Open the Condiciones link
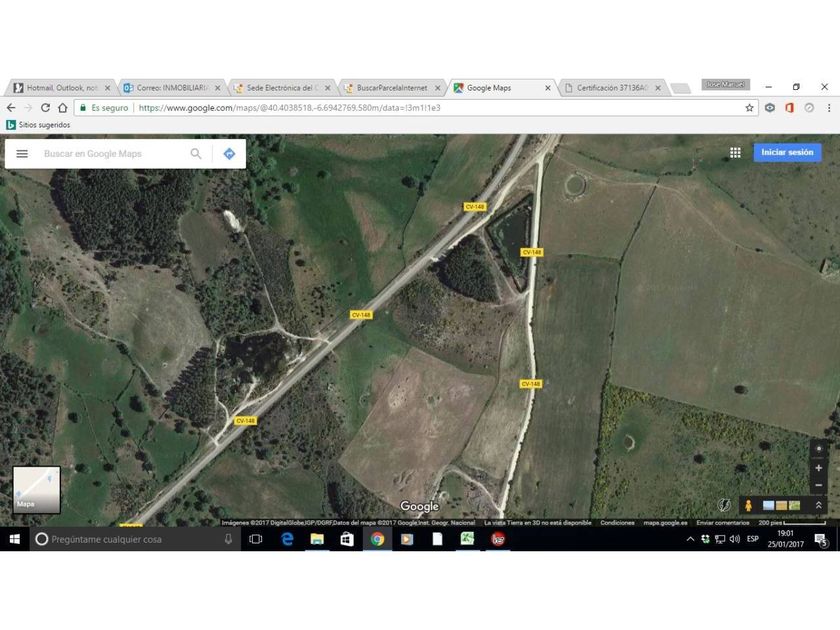This screenshot has width=840, height=630. [x=617, y=522]
